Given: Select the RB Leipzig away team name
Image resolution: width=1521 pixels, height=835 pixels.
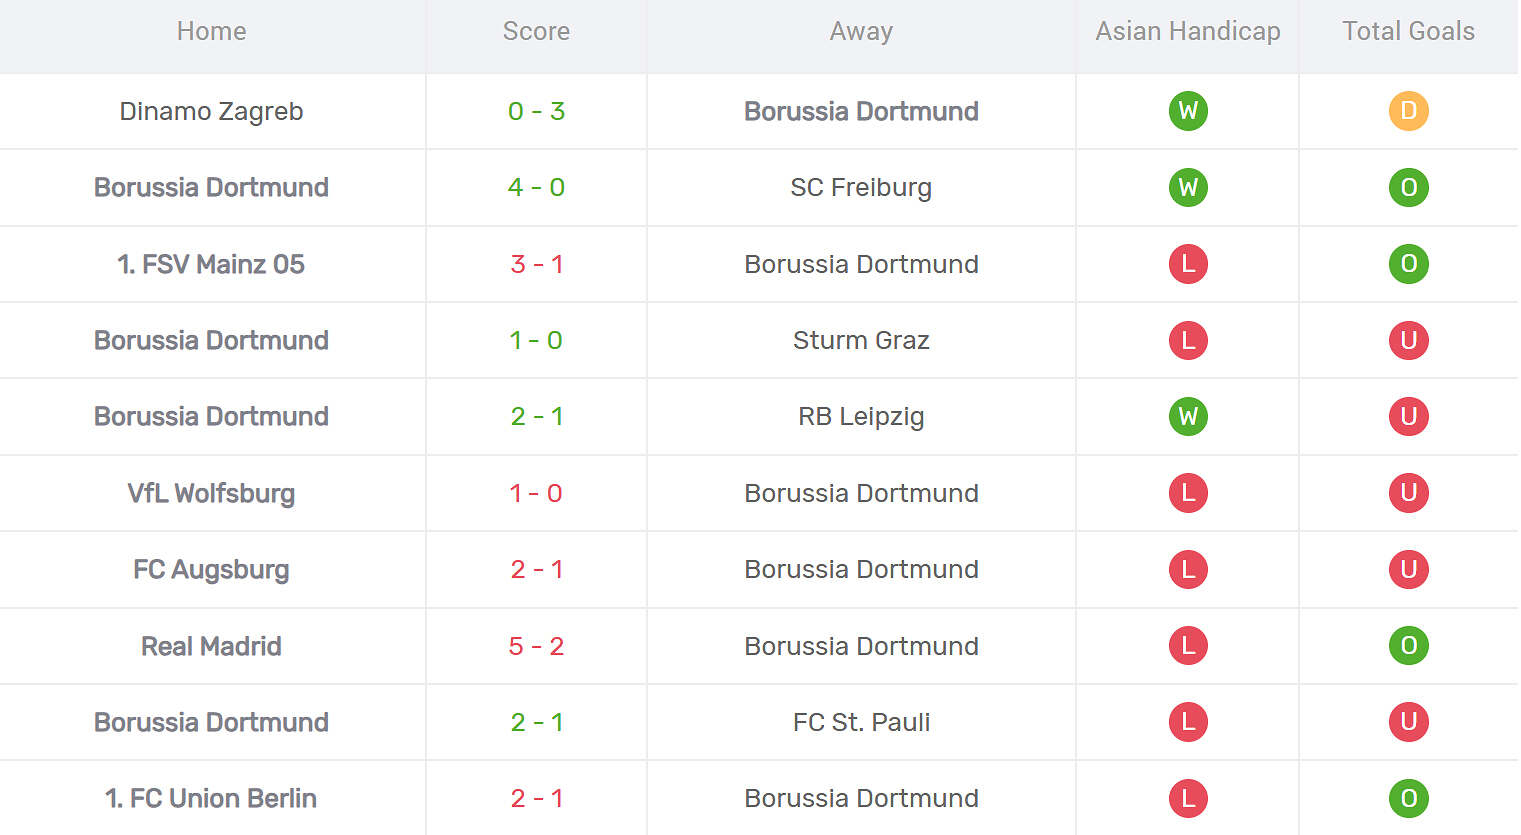Looking at the screenshot, I should (x=861, y=416).
